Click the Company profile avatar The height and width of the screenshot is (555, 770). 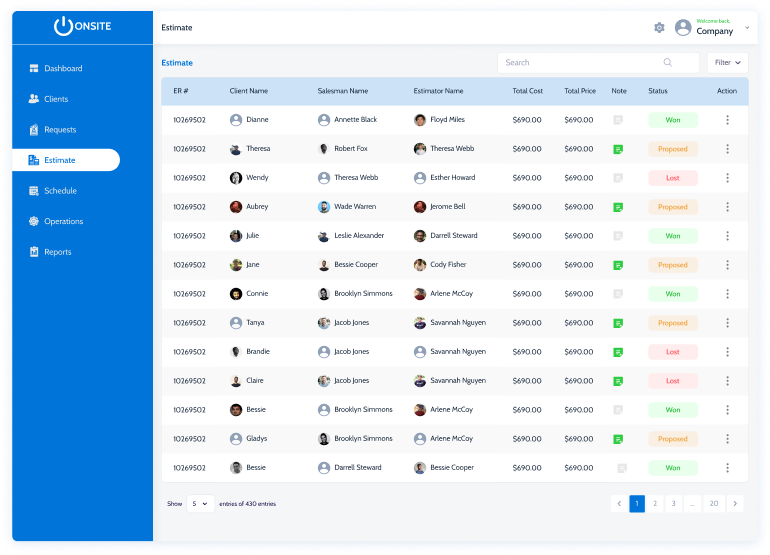[683, 28]
